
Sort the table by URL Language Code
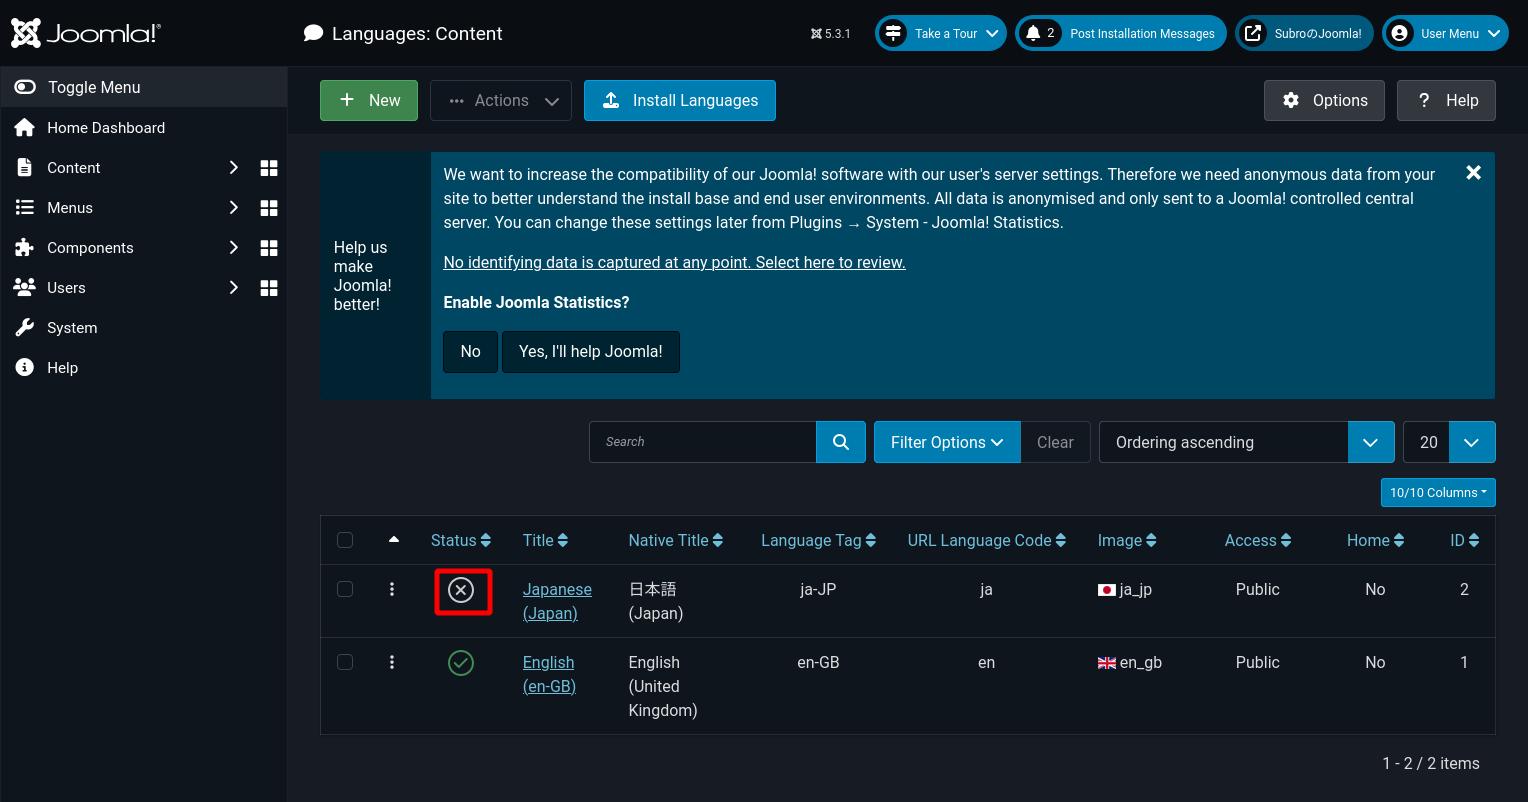pyautogui.click(x=986, y=540)
